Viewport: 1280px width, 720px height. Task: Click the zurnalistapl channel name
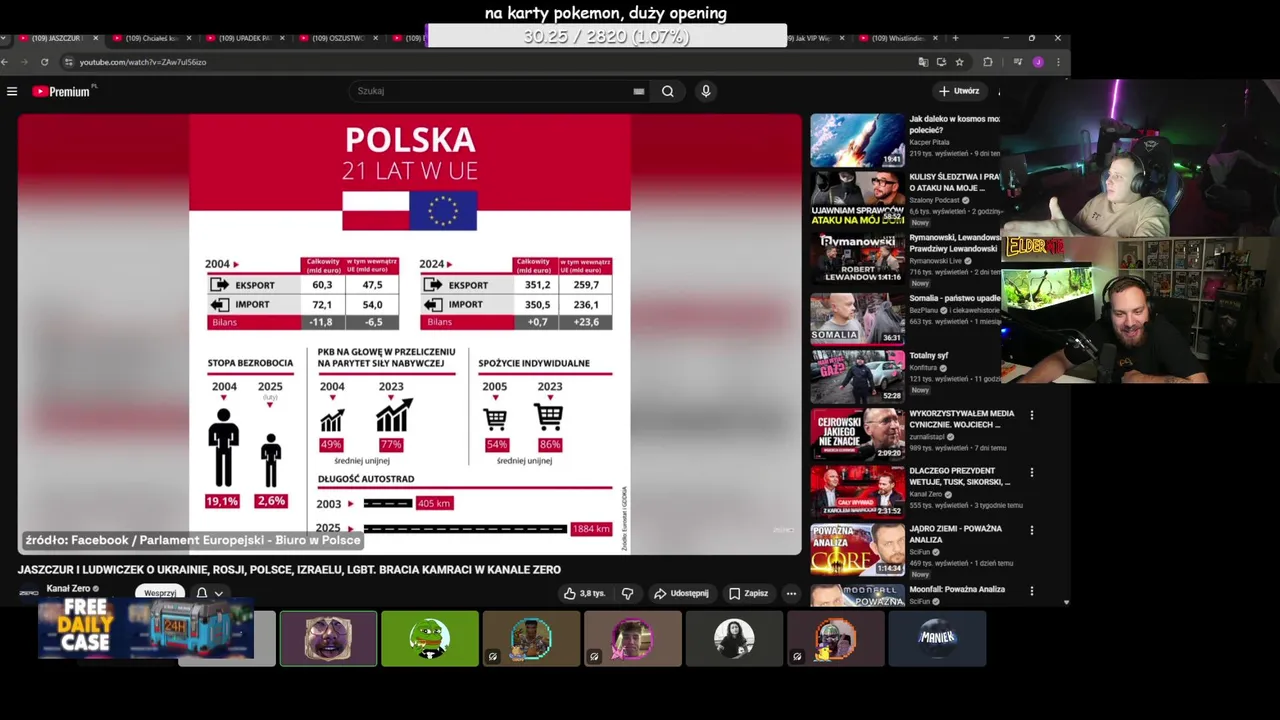927,437
